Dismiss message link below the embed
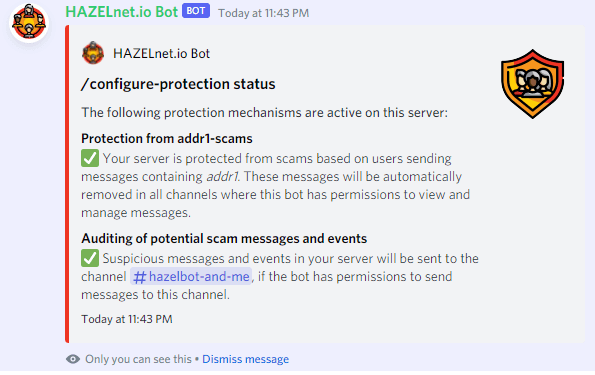The height and width of the screenshot is (375, 595). pos(246,359)
